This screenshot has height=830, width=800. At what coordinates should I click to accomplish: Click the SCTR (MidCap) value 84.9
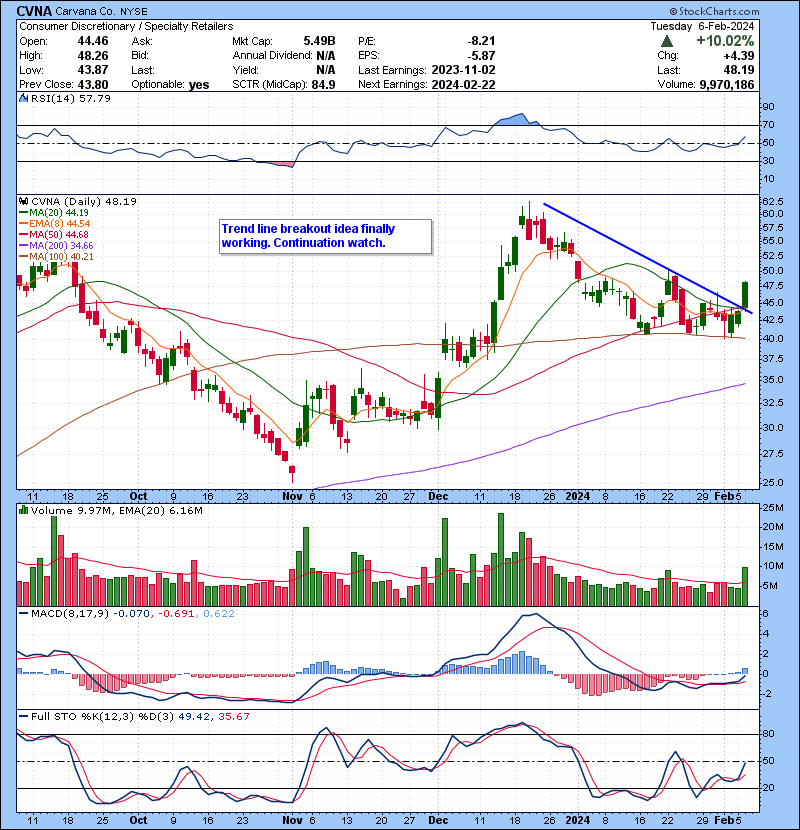tap(323, 84)
